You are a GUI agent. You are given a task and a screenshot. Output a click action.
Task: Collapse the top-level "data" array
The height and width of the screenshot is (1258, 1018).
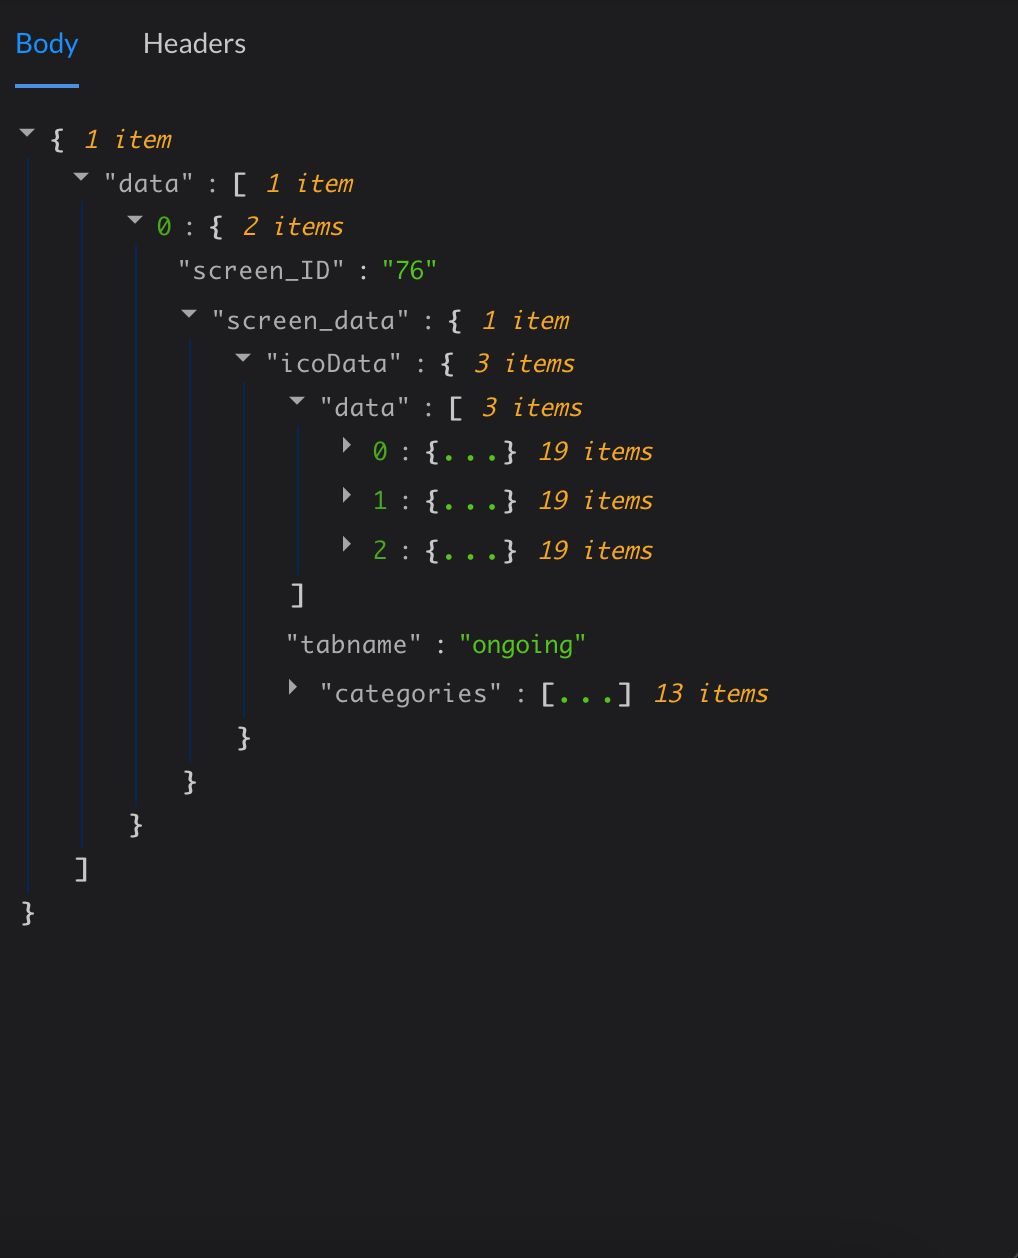tap(81, 176)
